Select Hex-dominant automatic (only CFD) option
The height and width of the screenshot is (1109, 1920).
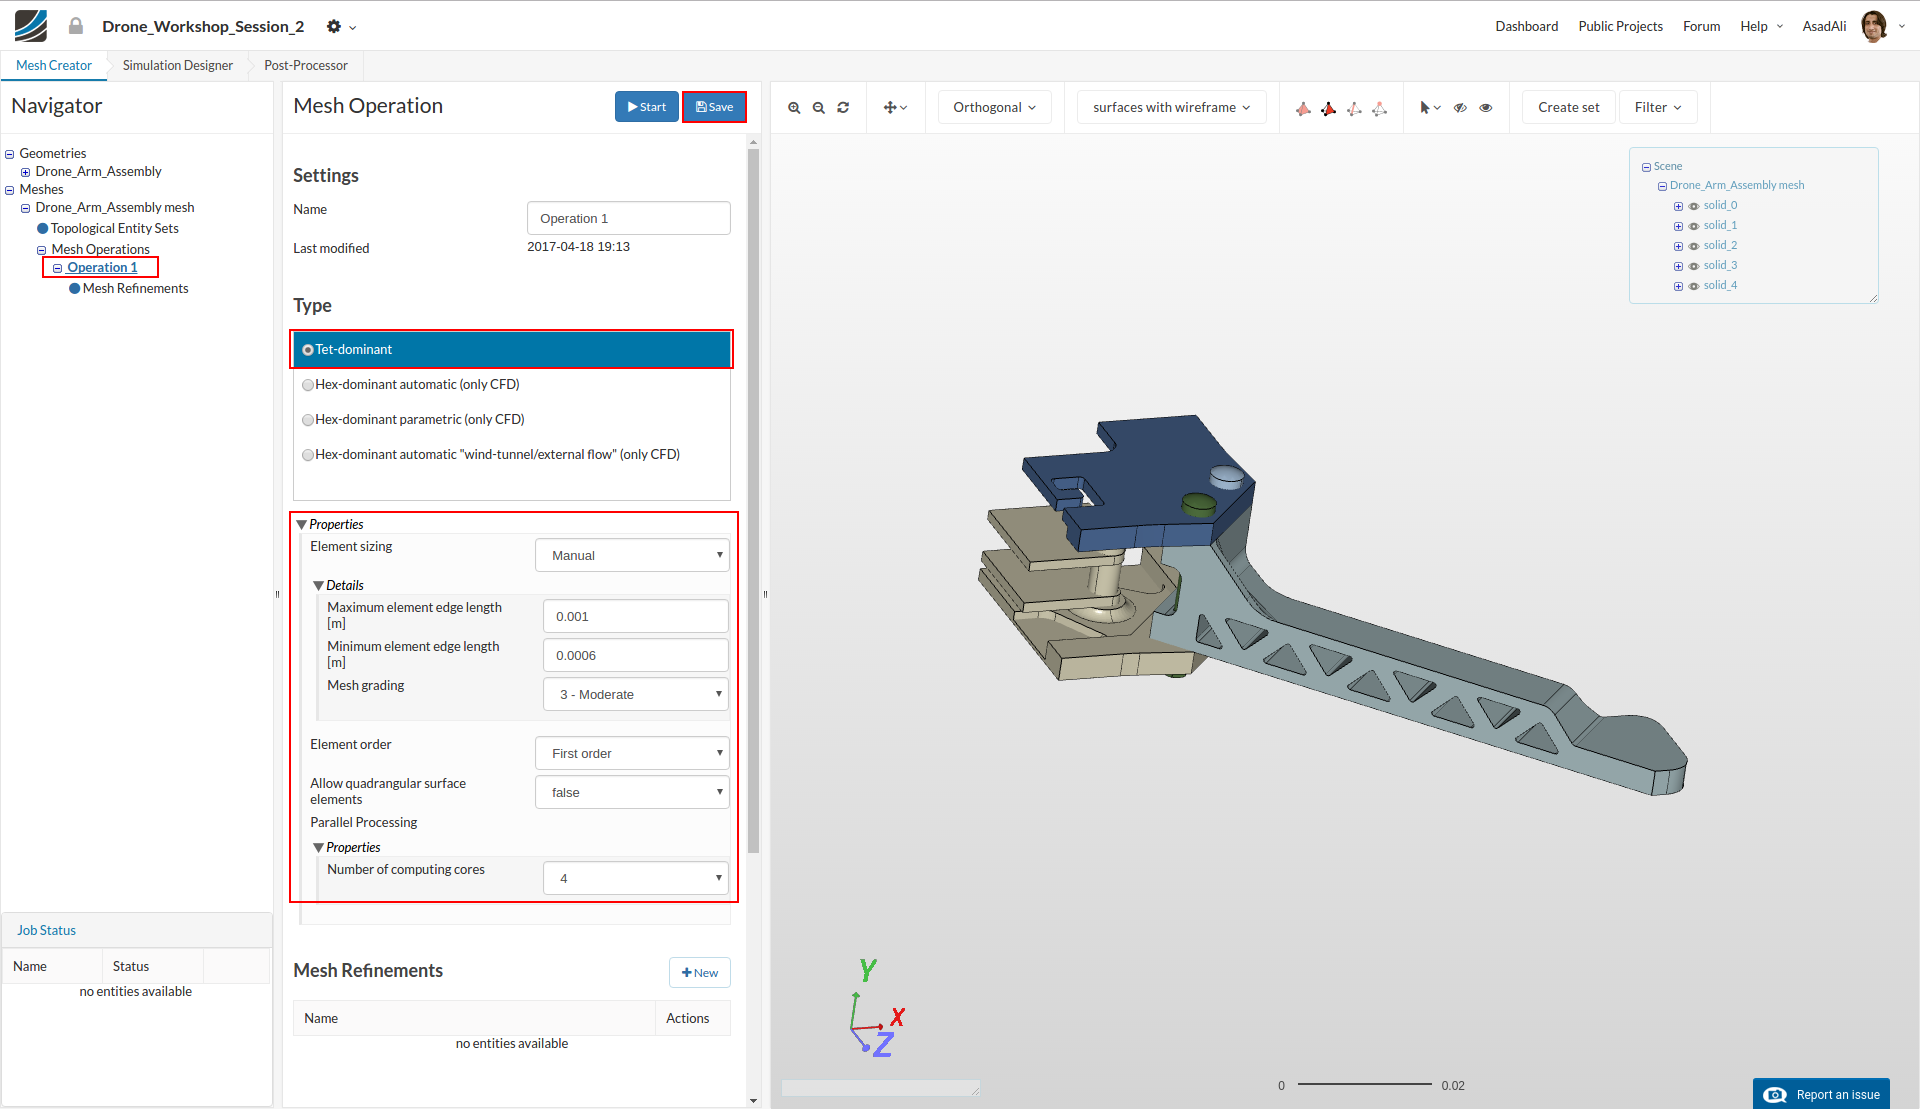pyautogui.click(x=308, y=385)
